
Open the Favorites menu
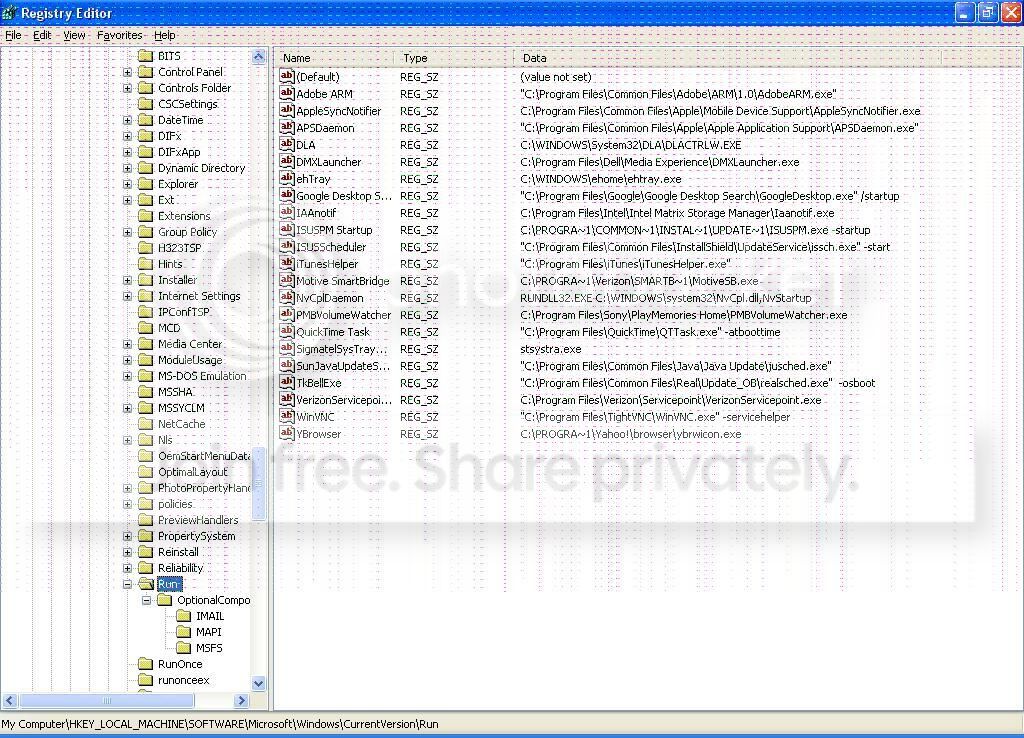(119, 35)
